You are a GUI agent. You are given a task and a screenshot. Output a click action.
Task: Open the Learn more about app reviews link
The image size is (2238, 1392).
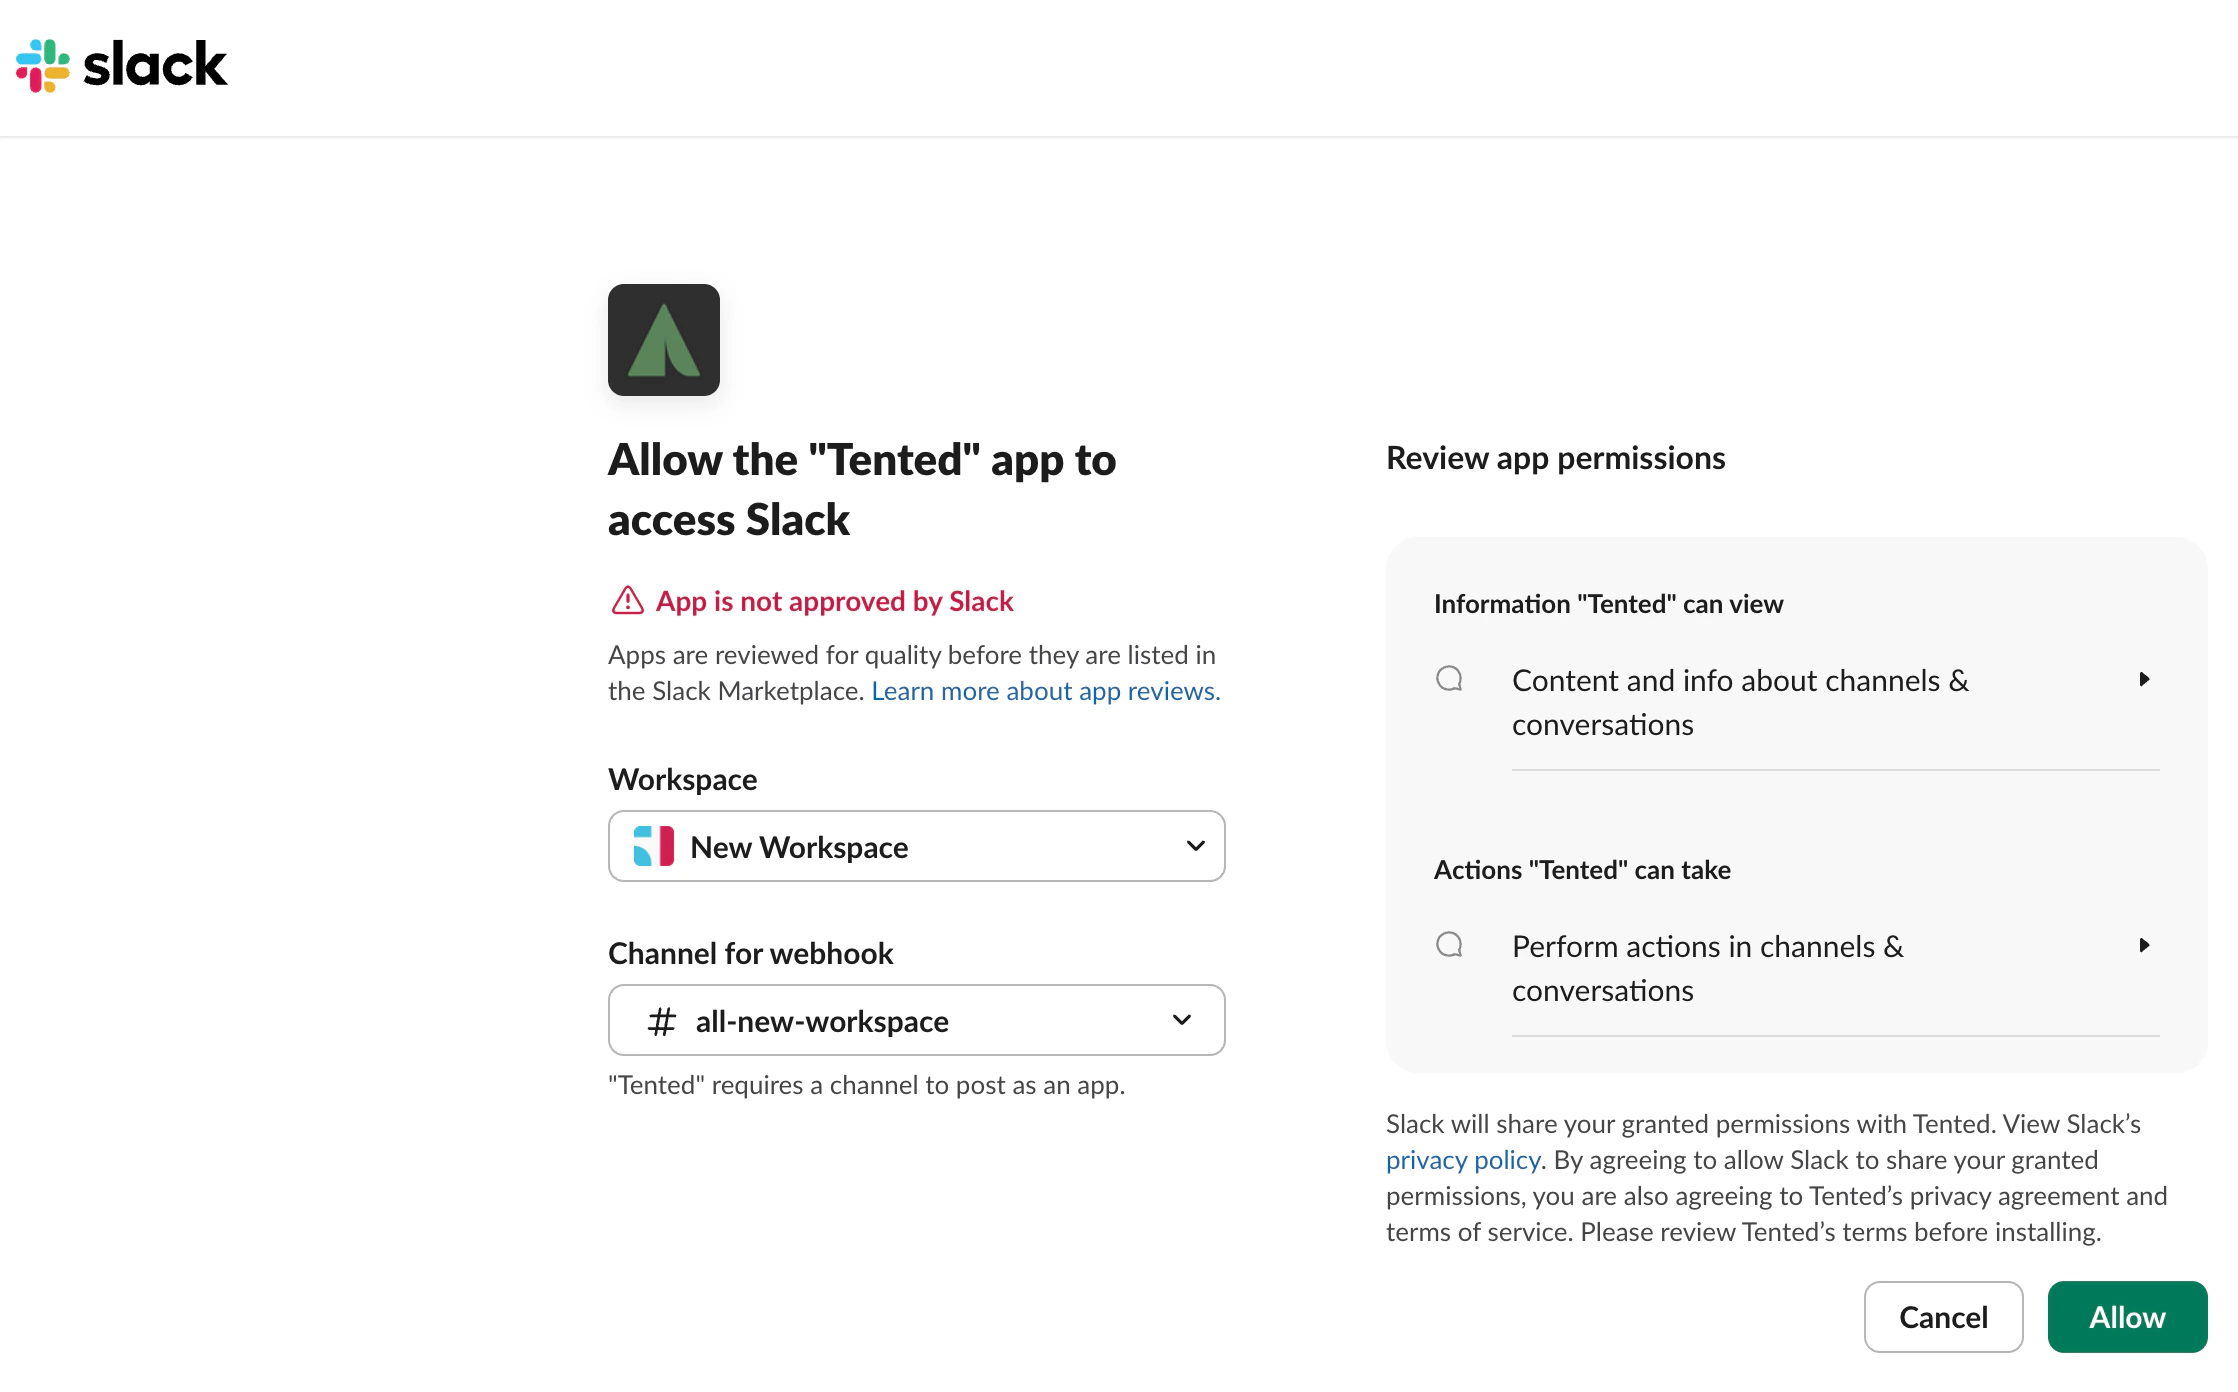pos(1044,690)
